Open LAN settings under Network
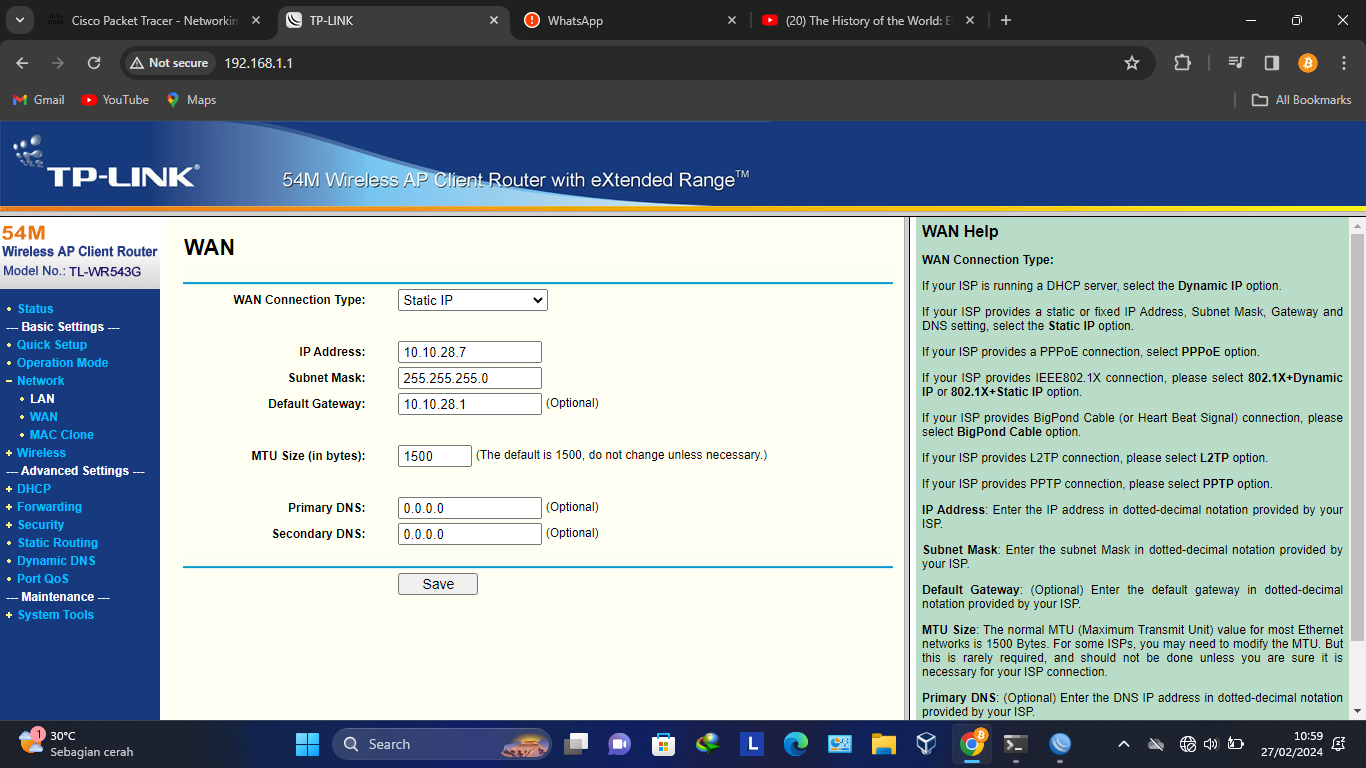The image size is (1366, 768). click(x=42, y=399)
